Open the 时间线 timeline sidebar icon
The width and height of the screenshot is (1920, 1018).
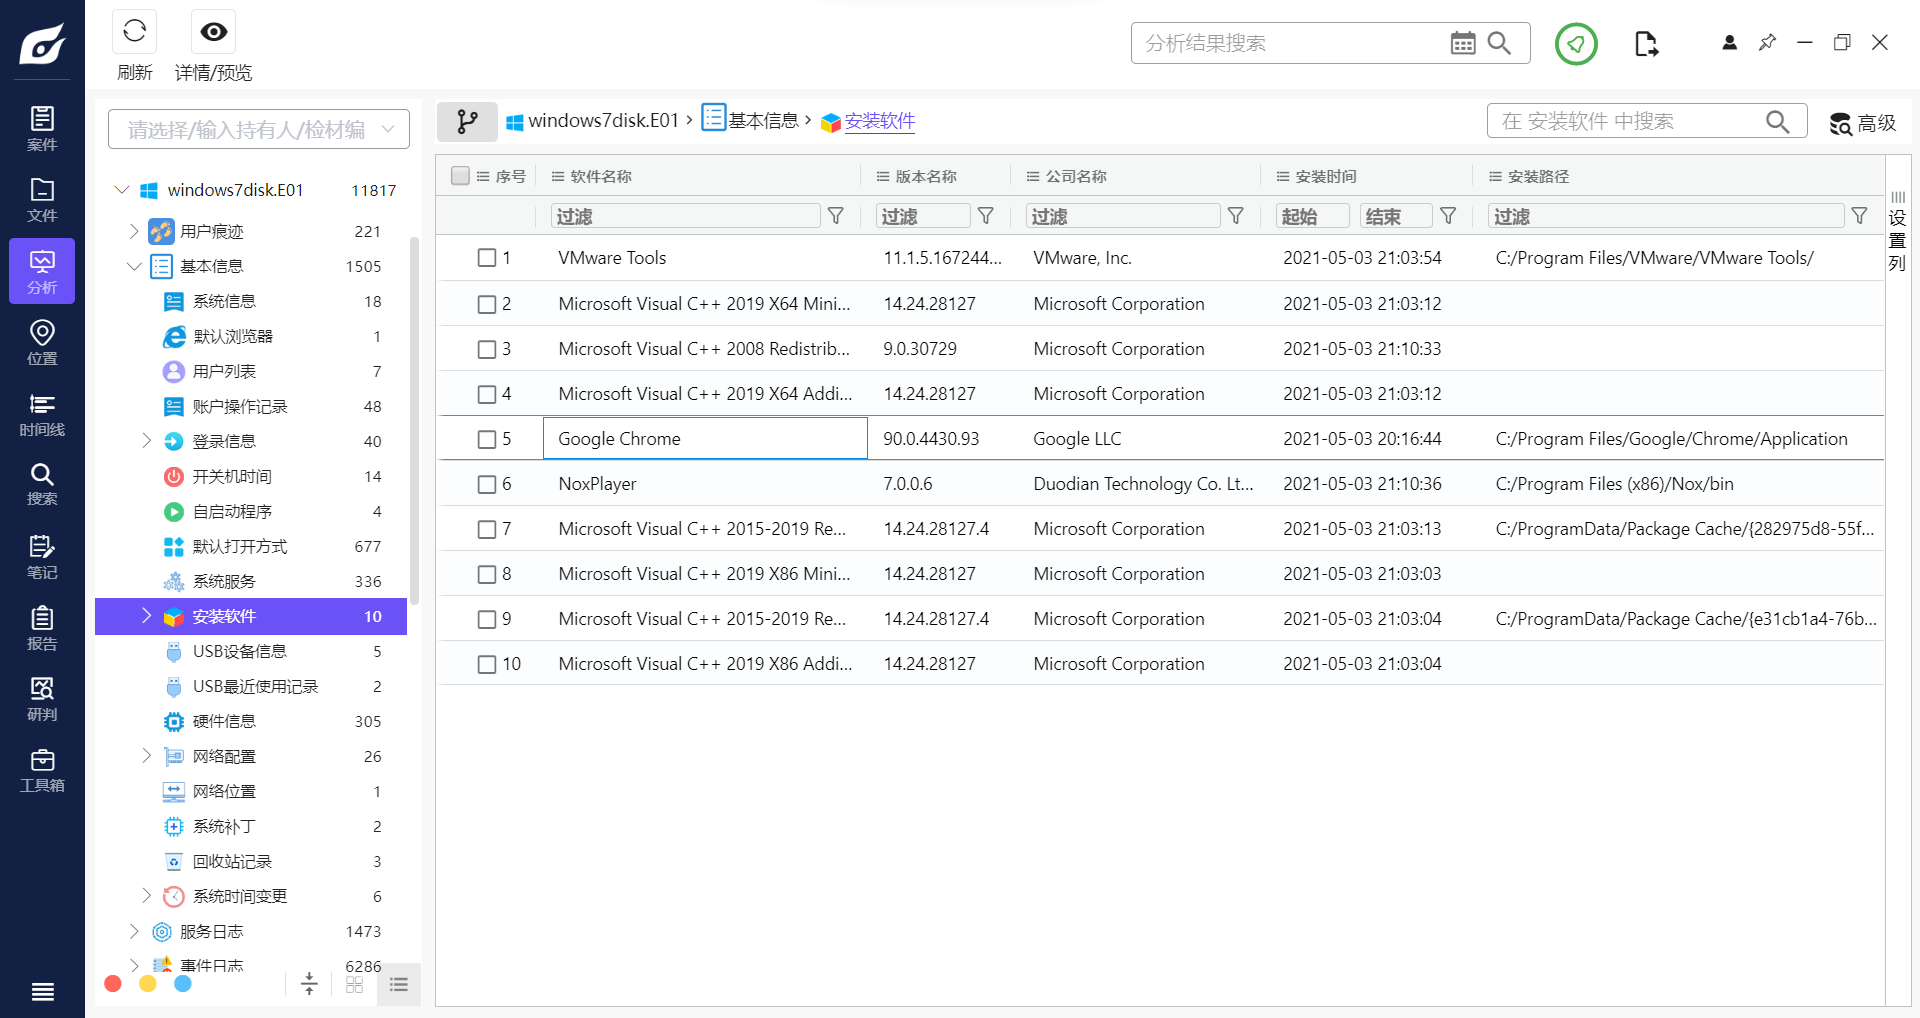tap(42, 414)
